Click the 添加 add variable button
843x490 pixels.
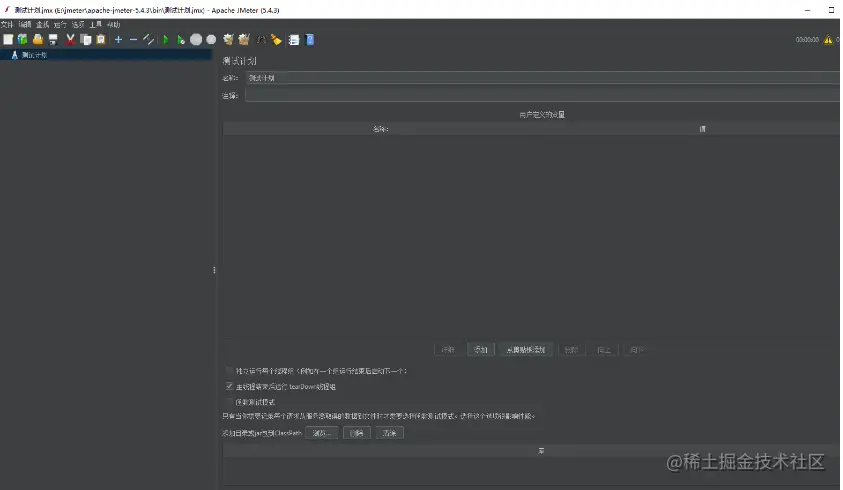click(x=481, y=350)
